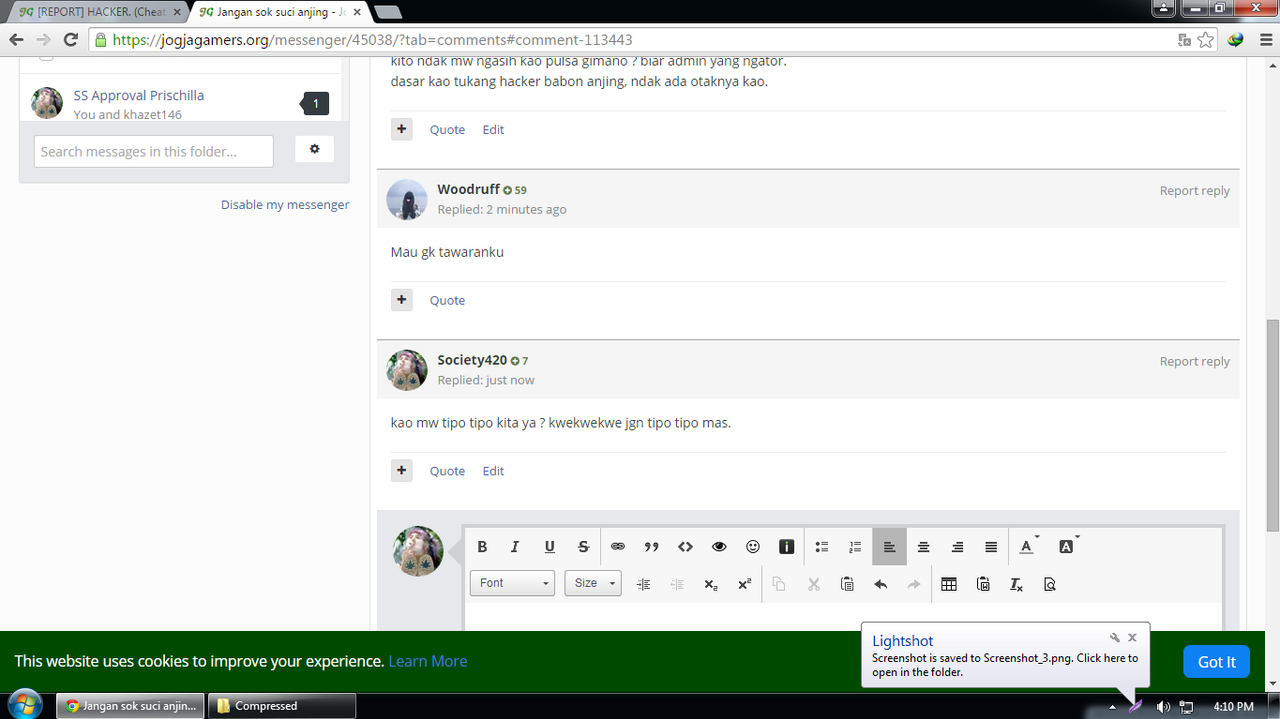
Task: Open the Windows Start menu
Action: coord(24,705)
